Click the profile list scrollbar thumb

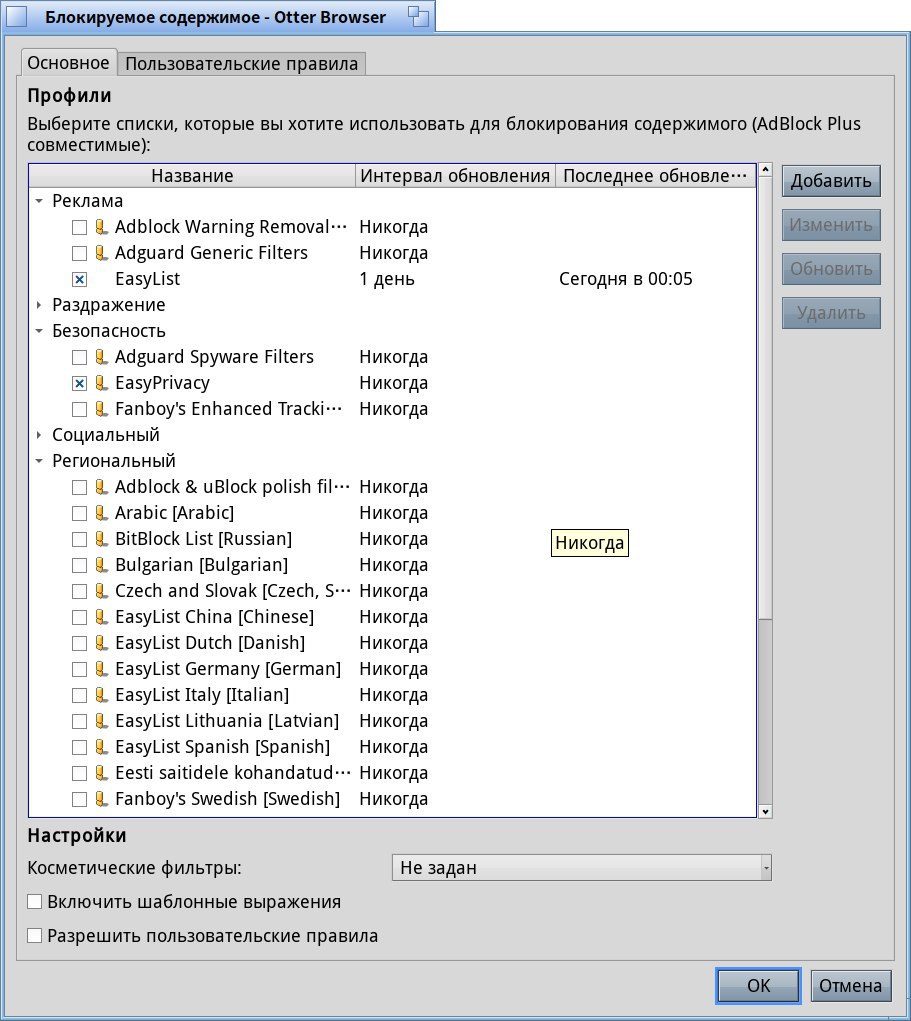766,397
